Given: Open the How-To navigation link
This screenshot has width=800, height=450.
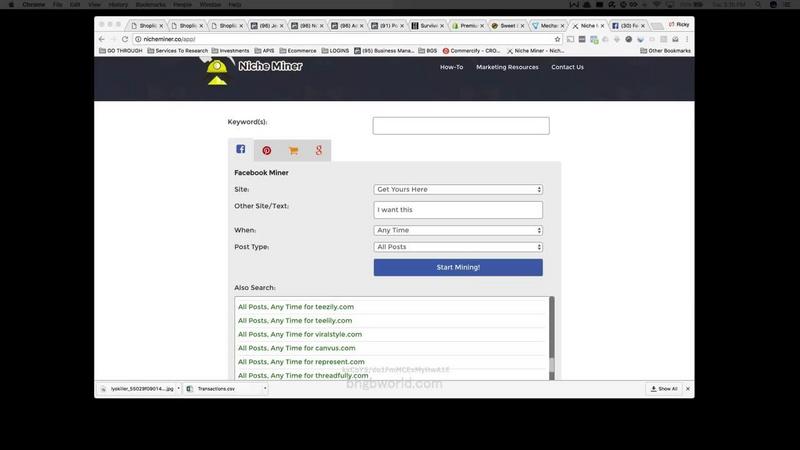Looking at the screenshot, I should 452,67.
